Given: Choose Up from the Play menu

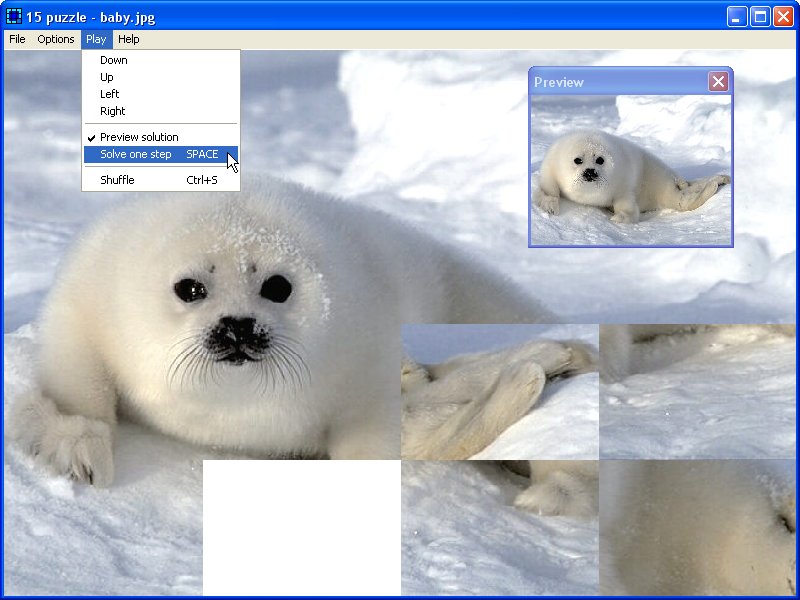Looking at the screenshot, I should tap(107, 77).
